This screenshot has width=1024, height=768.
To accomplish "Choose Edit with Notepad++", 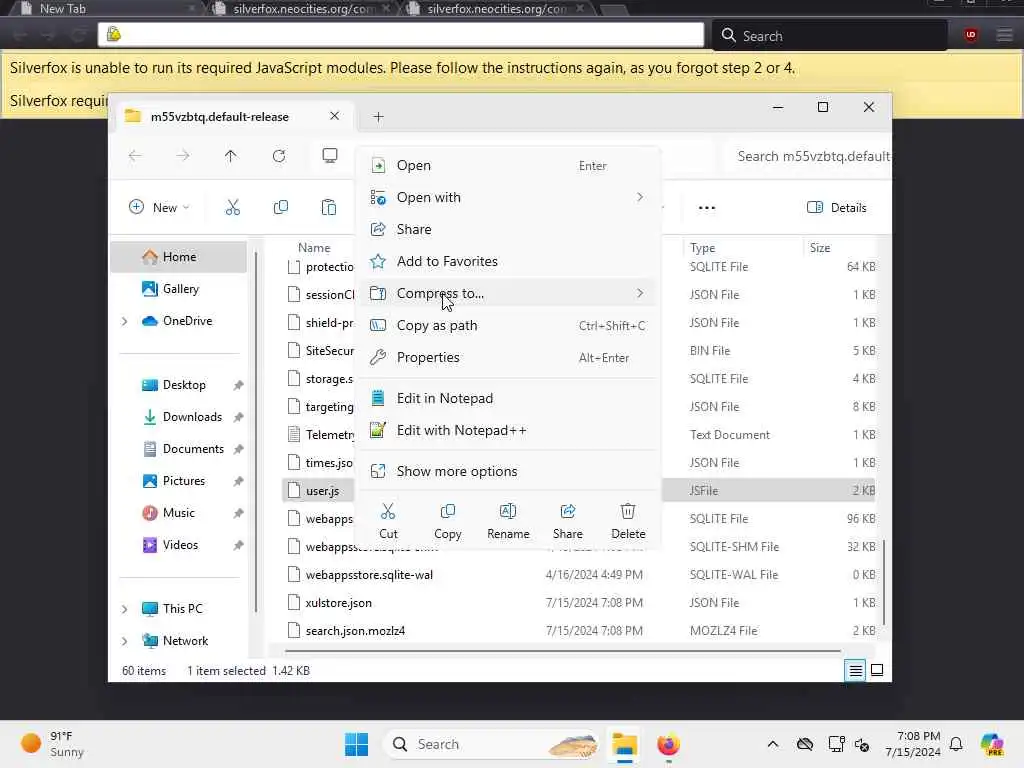I will point(508,430).
